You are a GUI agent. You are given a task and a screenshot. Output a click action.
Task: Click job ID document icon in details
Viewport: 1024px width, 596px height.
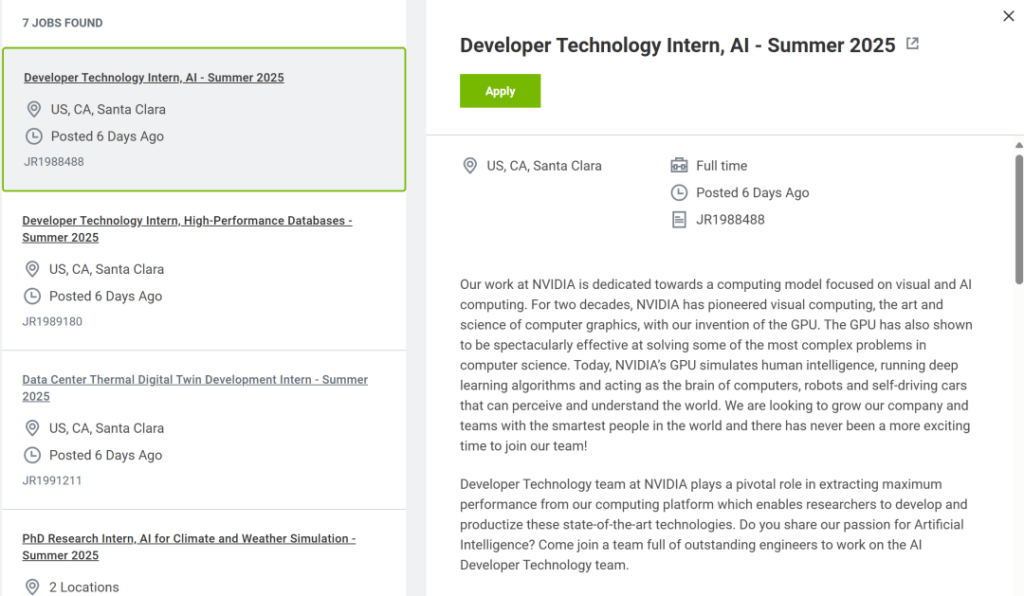[x=679, y=220]
